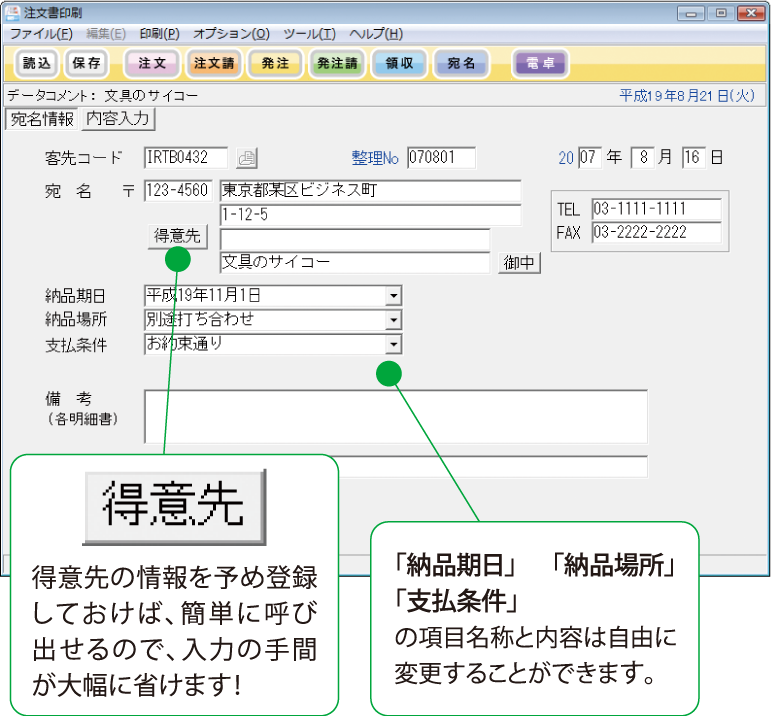The height and width of the screenshot is (716, 771).
Task: Click the 保存 (save) toolbar button
Action: pyautogui.click(x=87, y=63)
